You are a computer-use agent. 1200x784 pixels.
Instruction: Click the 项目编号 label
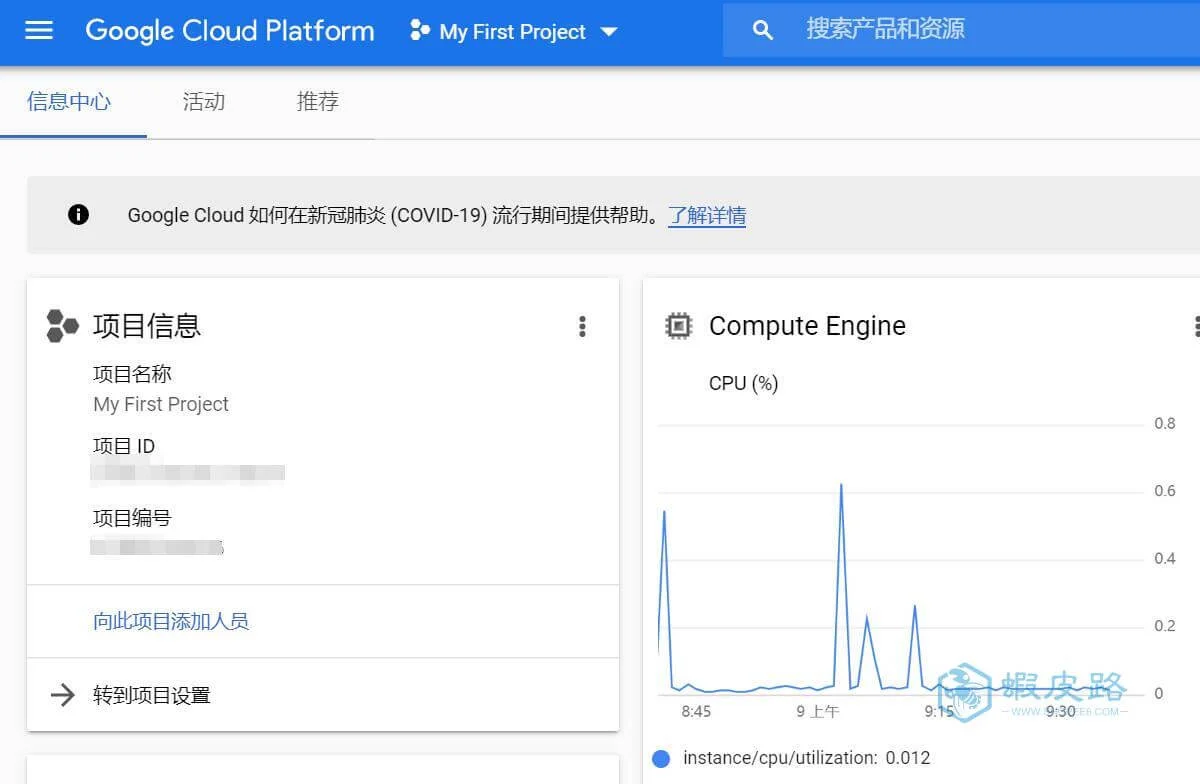(132, 518)
